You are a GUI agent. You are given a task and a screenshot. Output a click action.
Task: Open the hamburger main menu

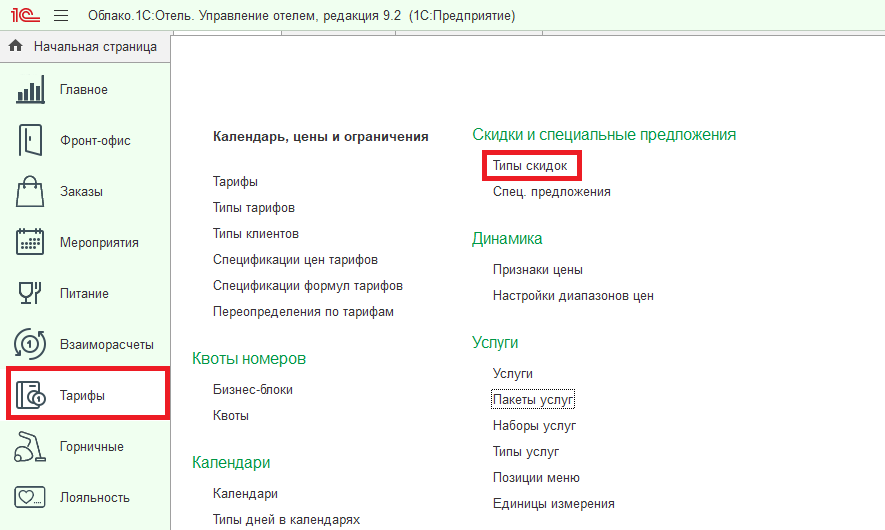pos(61,15)
